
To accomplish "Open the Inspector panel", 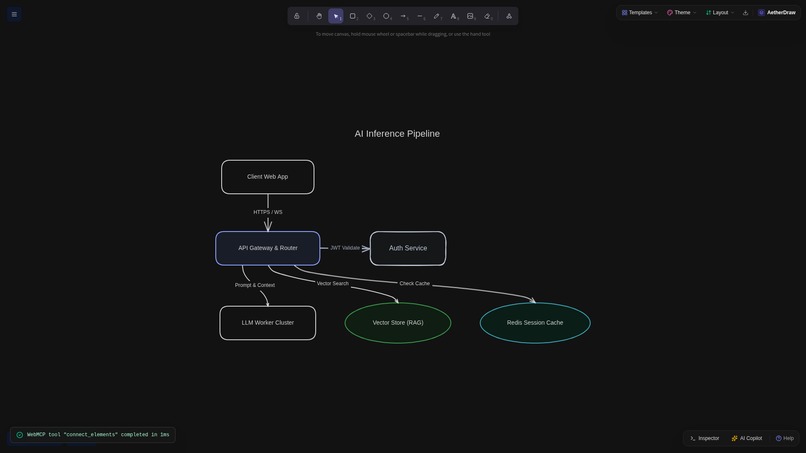I will (x=705, y=438).
